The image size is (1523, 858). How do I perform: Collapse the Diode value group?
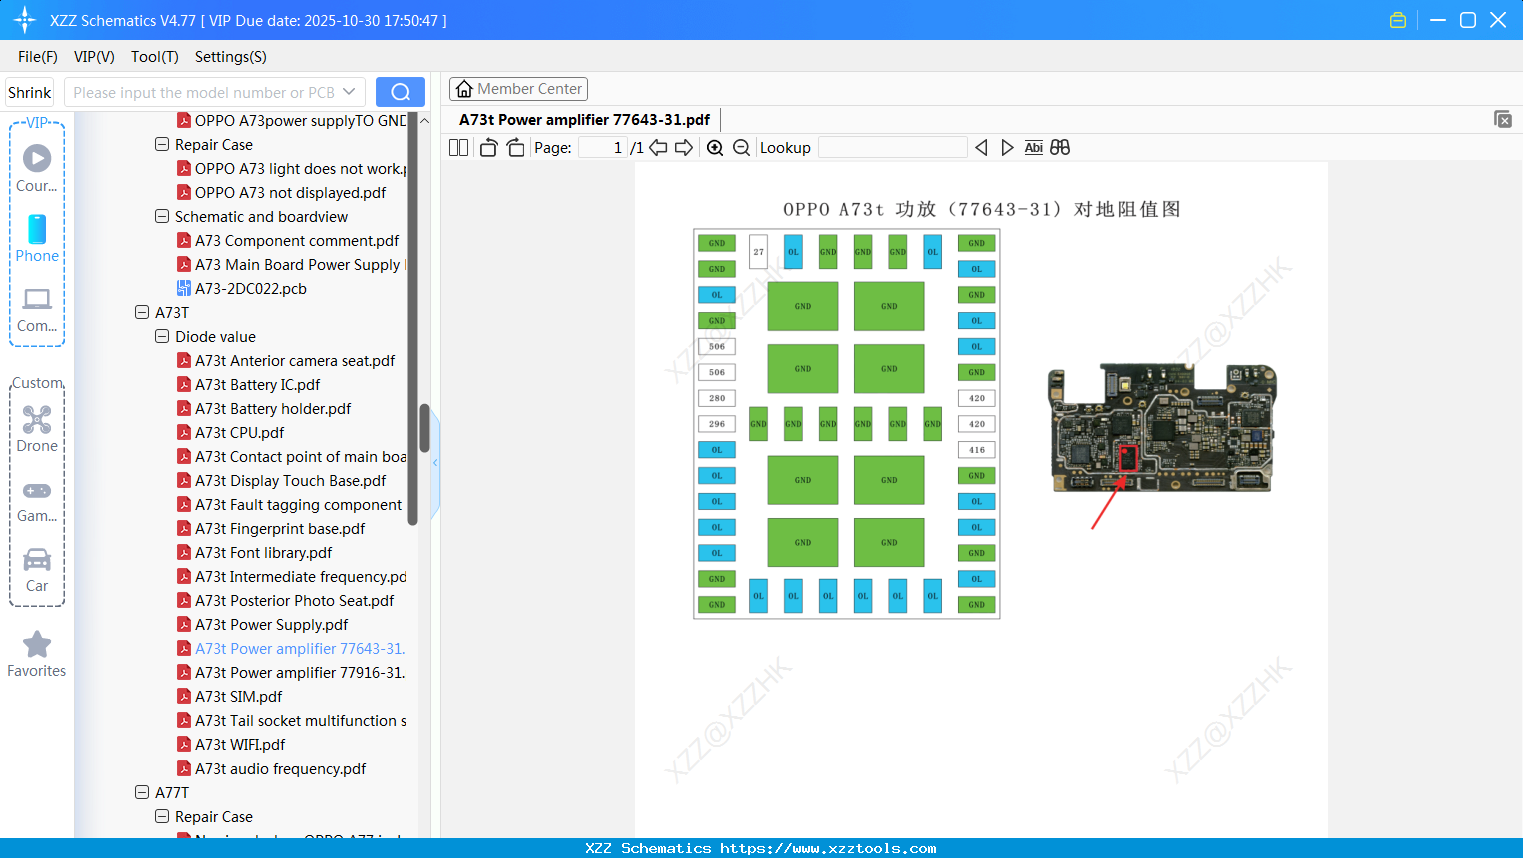click(x=162, y=336)
